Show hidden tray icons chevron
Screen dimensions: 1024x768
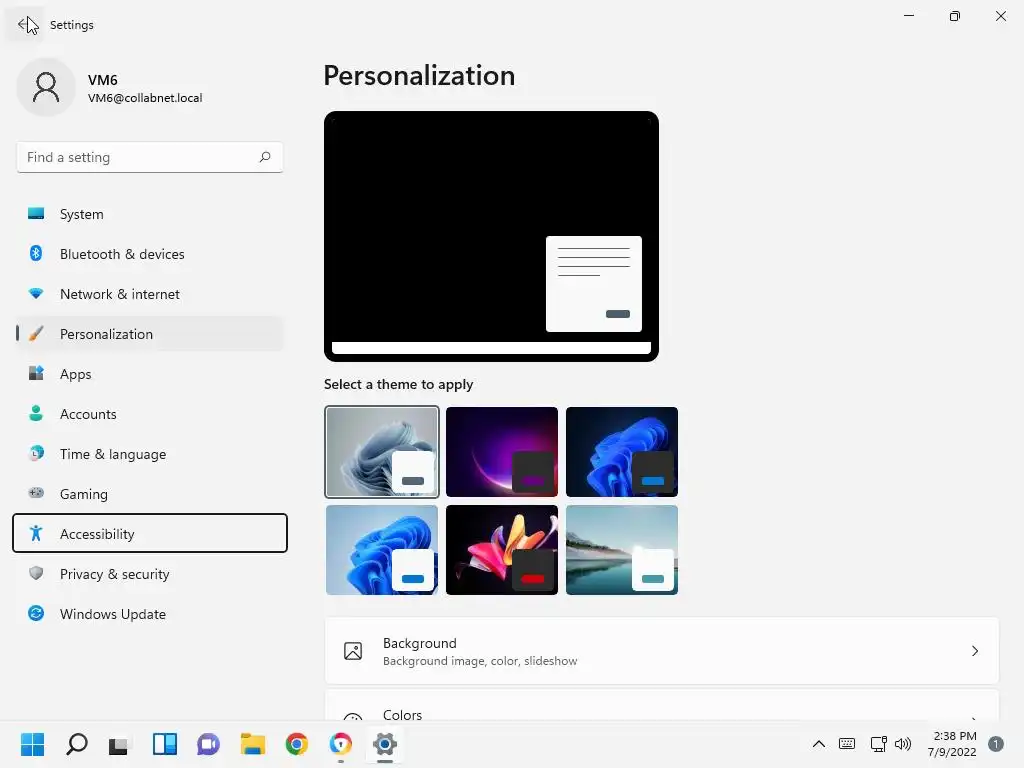point(818,744)
